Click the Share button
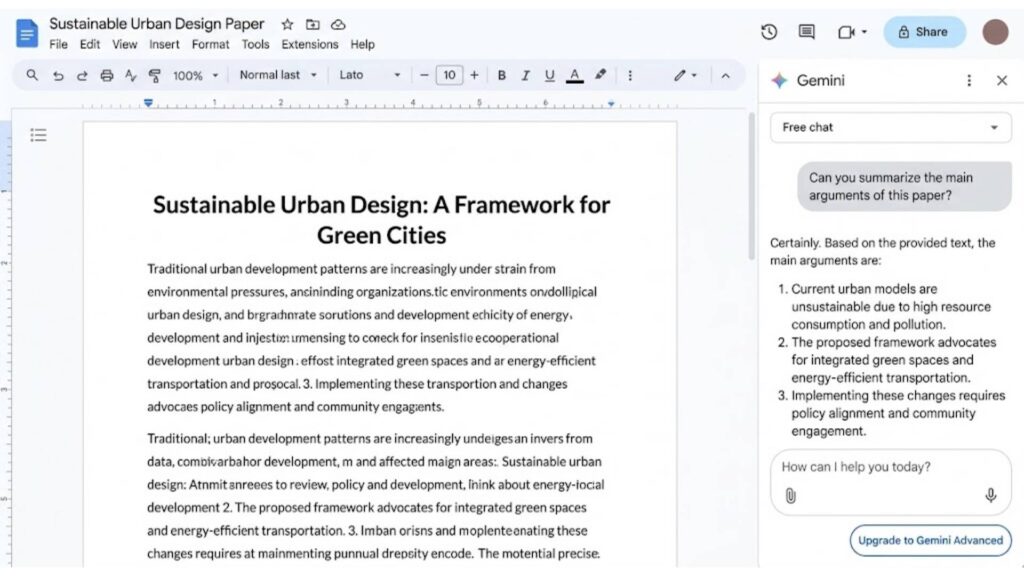Image resolution: width=1024 pixels, height=576 pixels. coord(924,32)
